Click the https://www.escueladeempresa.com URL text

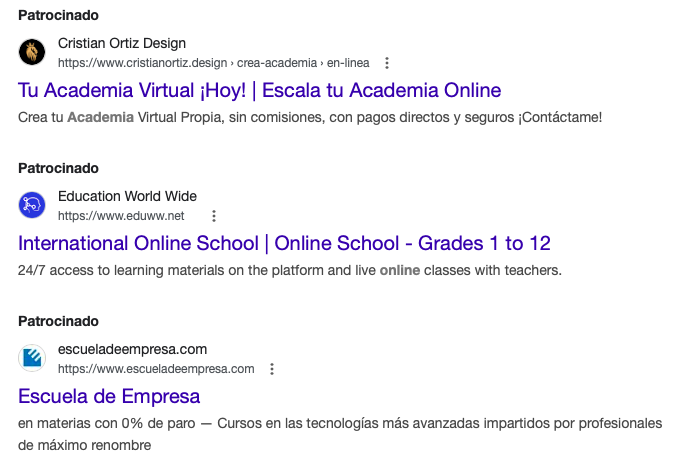[x=156, y=369]
